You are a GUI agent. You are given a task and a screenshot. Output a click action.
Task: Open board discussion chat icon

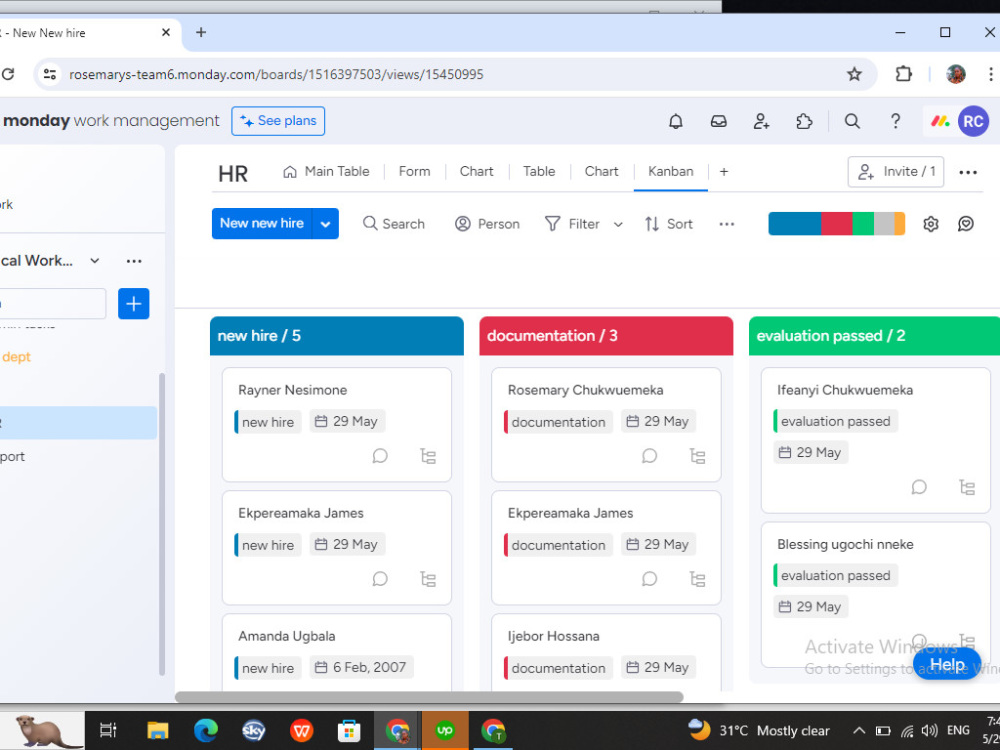(966, 224)
